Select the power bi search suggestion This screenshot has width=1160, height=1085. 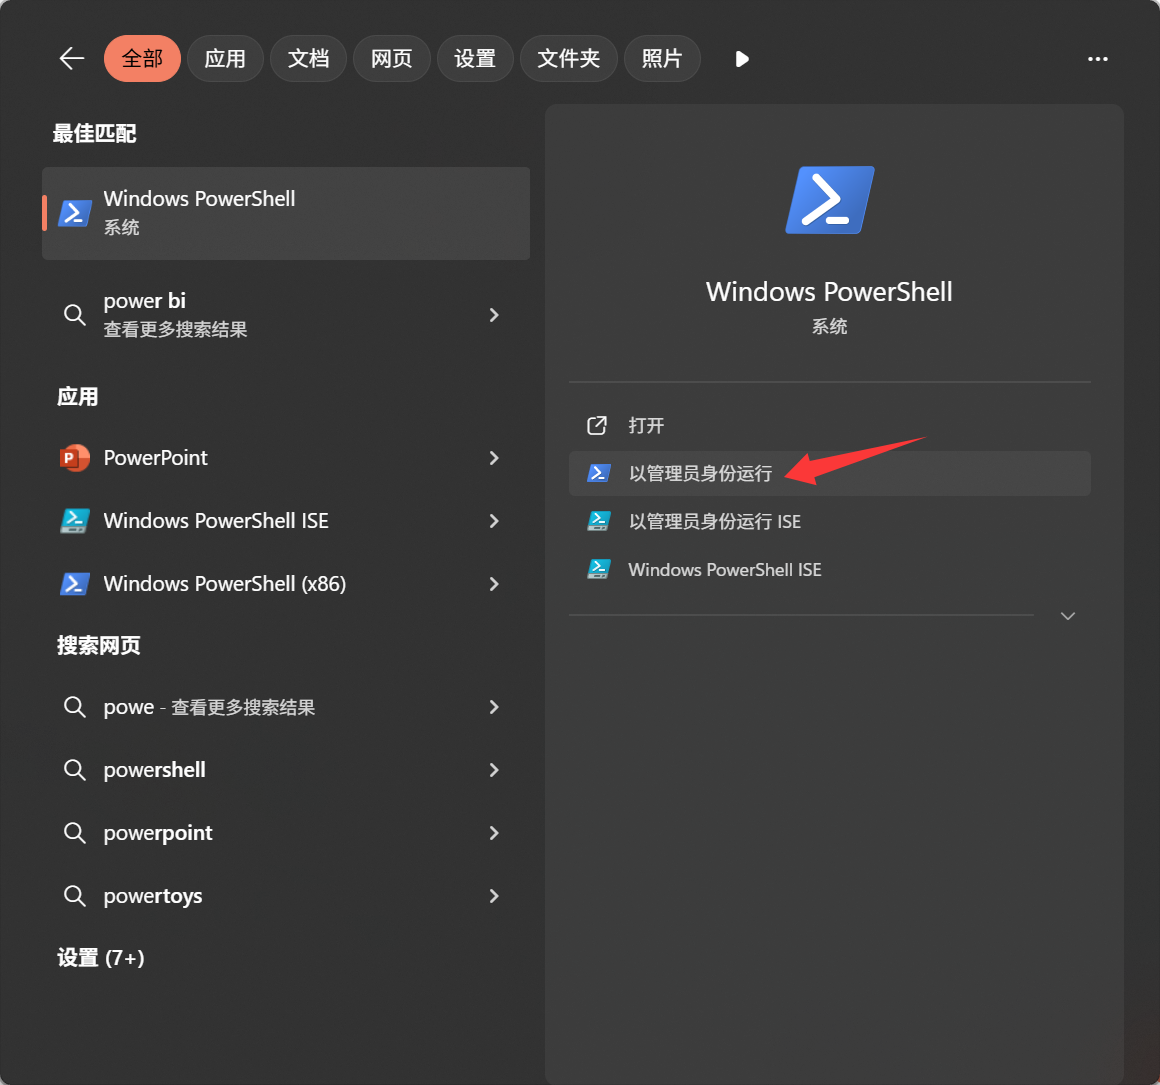[x=286, y=315]
